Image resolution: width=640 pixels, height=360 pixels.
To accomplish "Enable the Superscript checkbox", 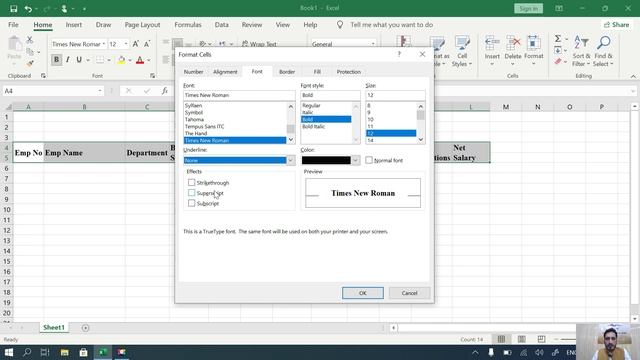I will tap(191, 193).
